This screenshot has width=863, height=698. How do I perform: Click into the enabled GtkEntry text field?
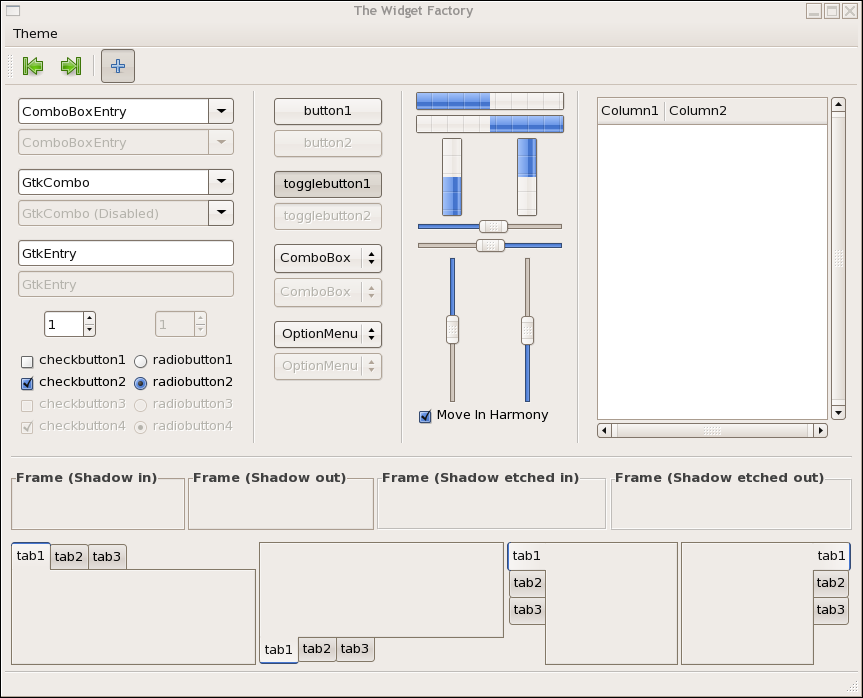coord(126,254)
